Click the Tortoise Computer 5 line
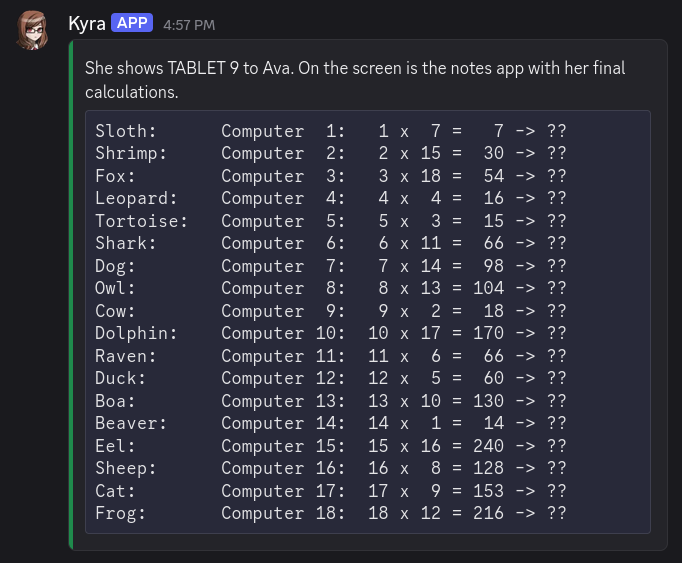 pyautogui.click(x=331, y=221)
